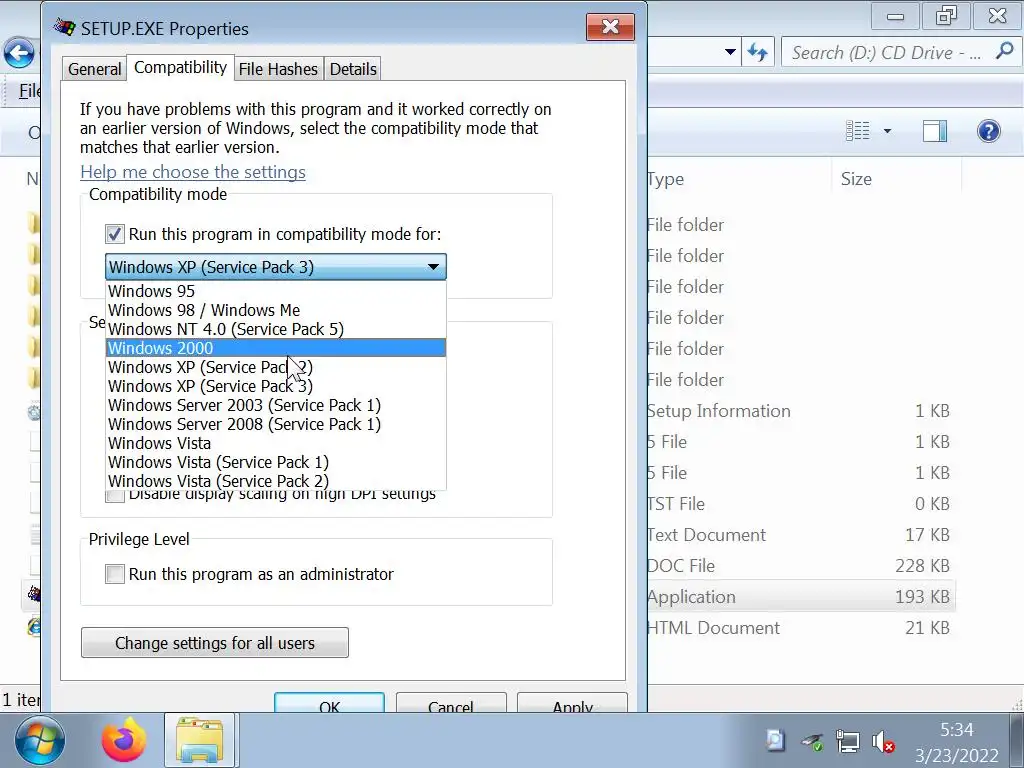Click the safely remove hardware tray icon

[x=812, y=741]
